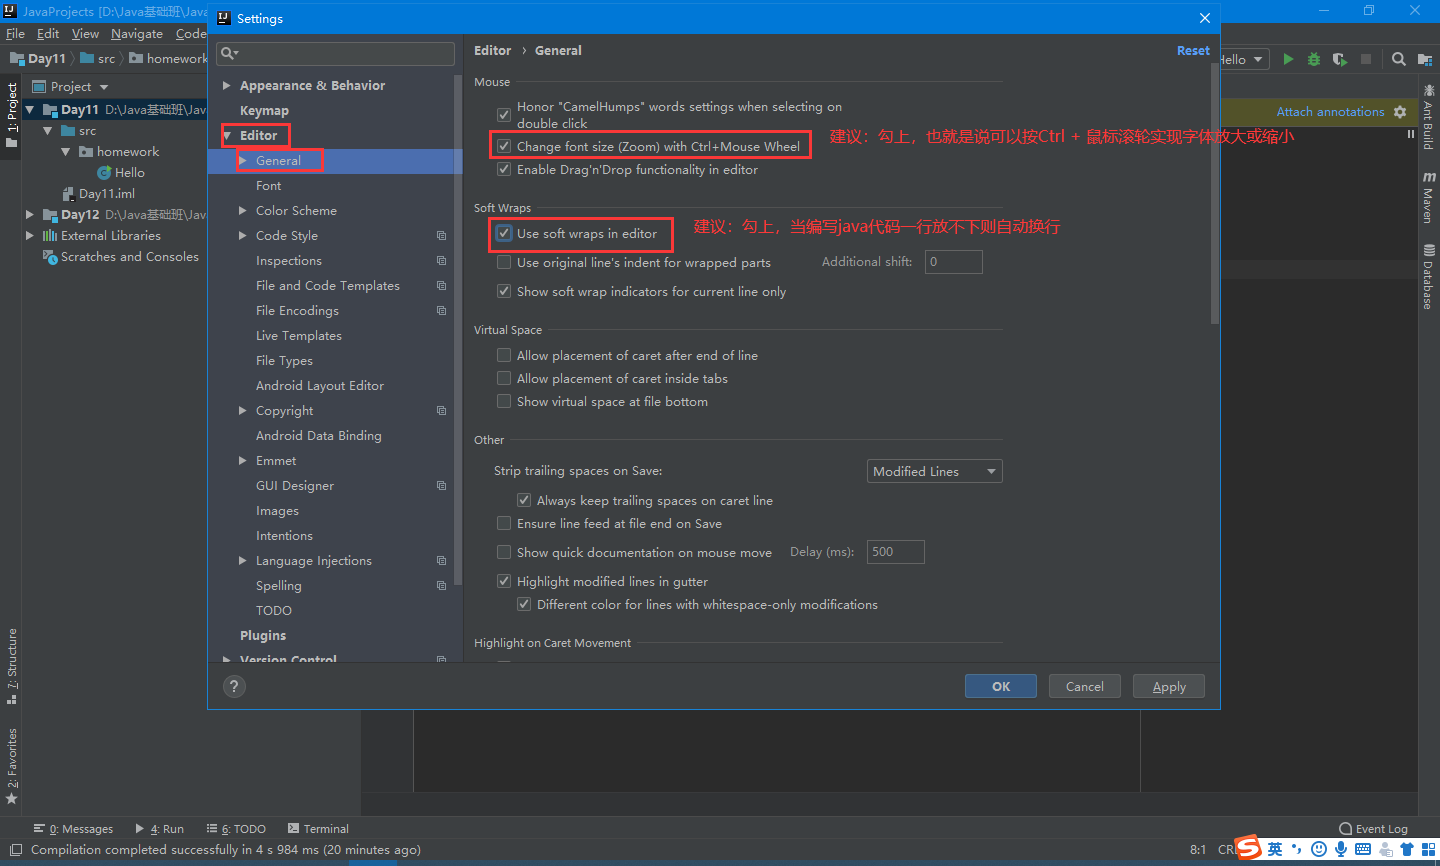The image size is (1440, 866).
Task: Click gear icon beside Attach annotations
Action: click(1400, 112)
